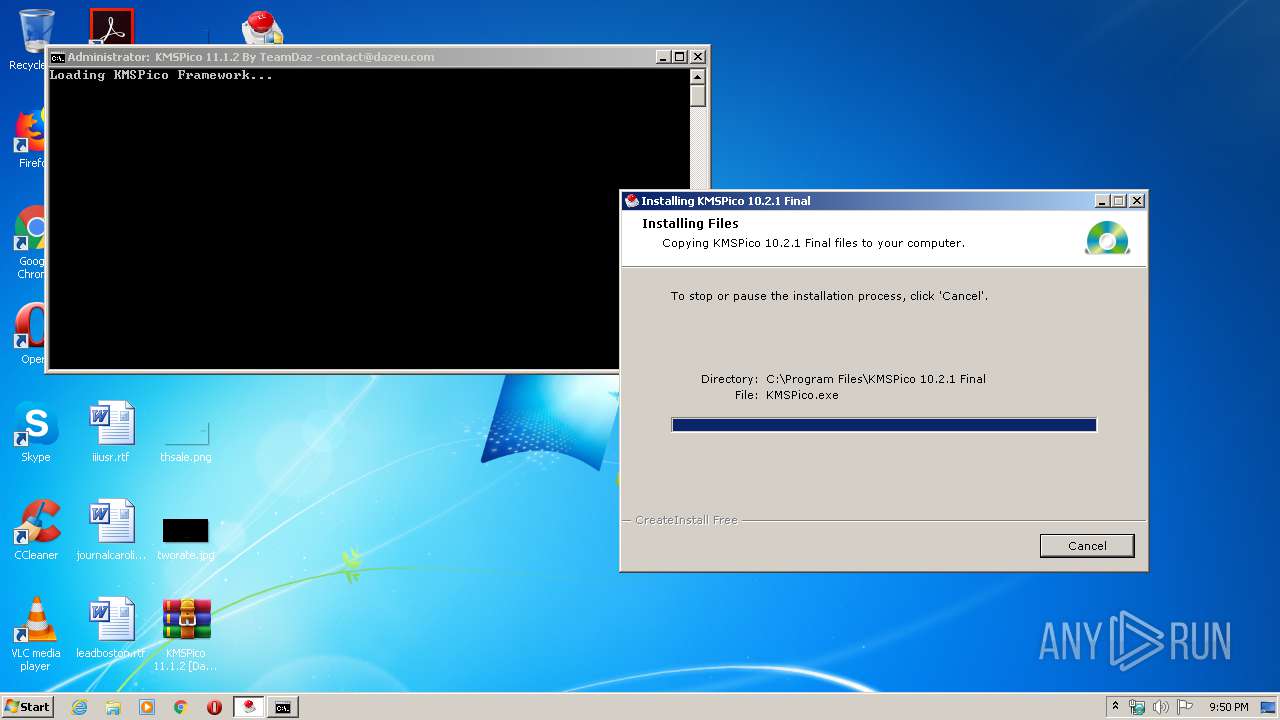The height and width of the screenshot is (720, 1280).
Task: Select the Adobe Acrobat desktop icon
Action: (111, 28)
